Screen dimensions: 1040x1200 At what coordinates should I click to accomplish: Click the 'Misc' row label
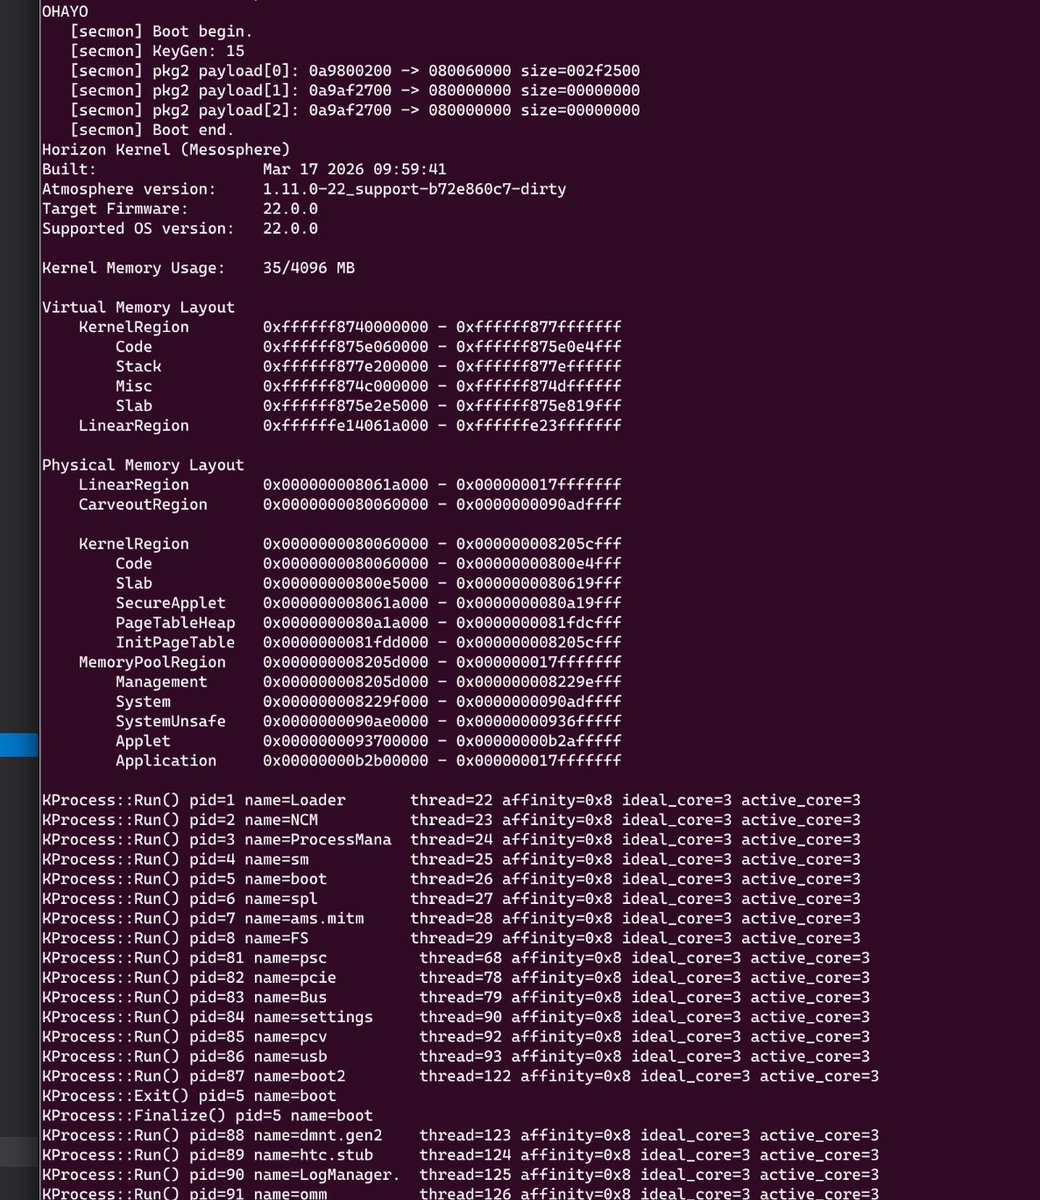pos(134,386)
